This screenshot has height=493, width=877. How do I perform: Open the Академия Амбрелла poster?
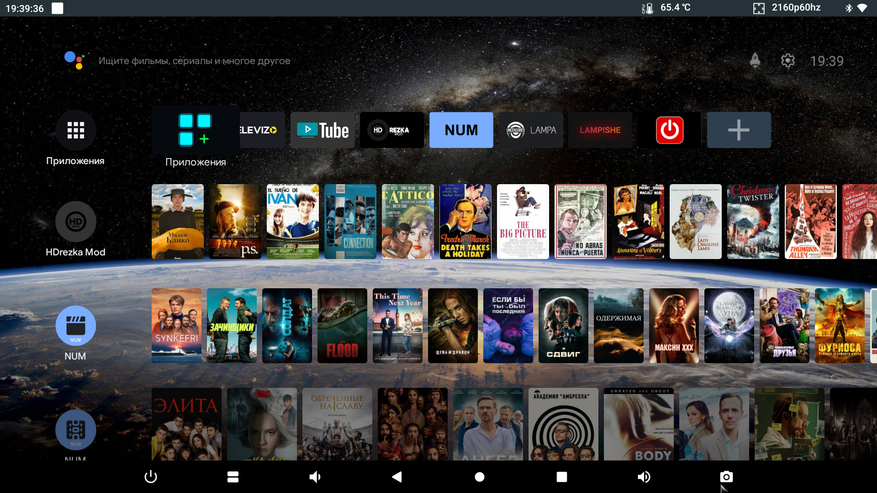click(563, 424)
